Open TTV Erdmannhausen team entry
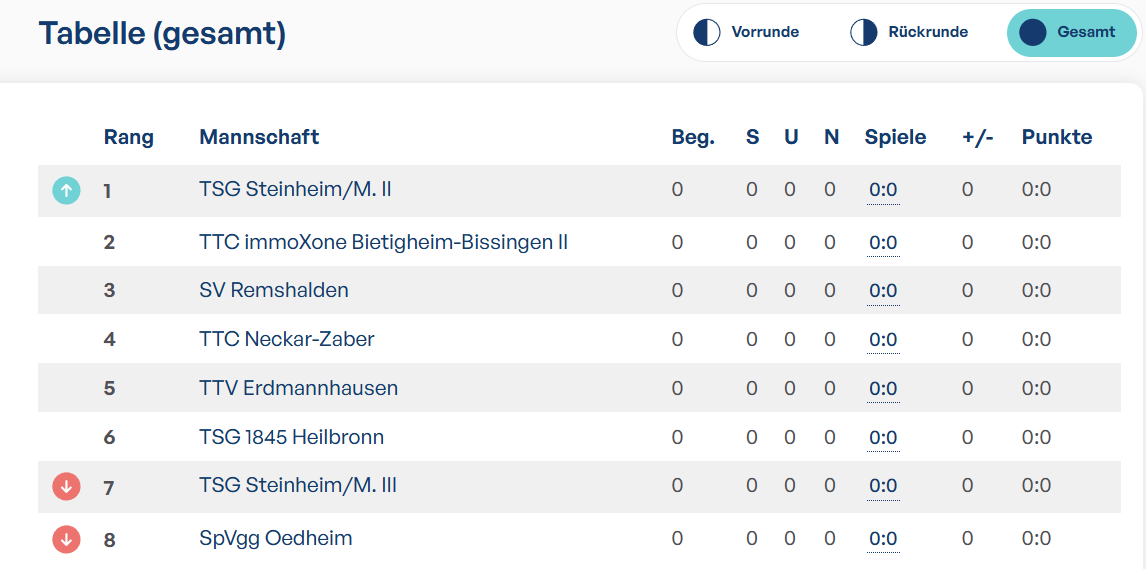Viewport: 1146px width, 569px height. pos(299,388)
